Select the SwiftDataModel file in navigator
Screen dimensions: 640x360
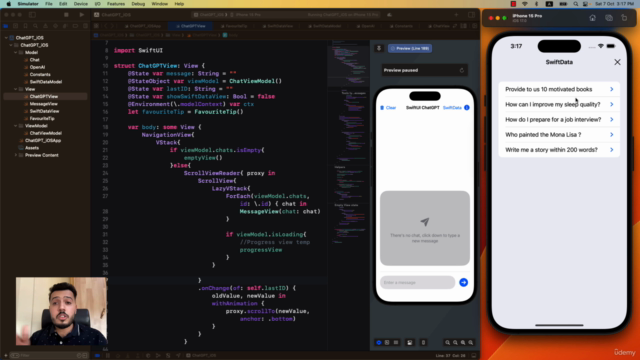(45, 82)
